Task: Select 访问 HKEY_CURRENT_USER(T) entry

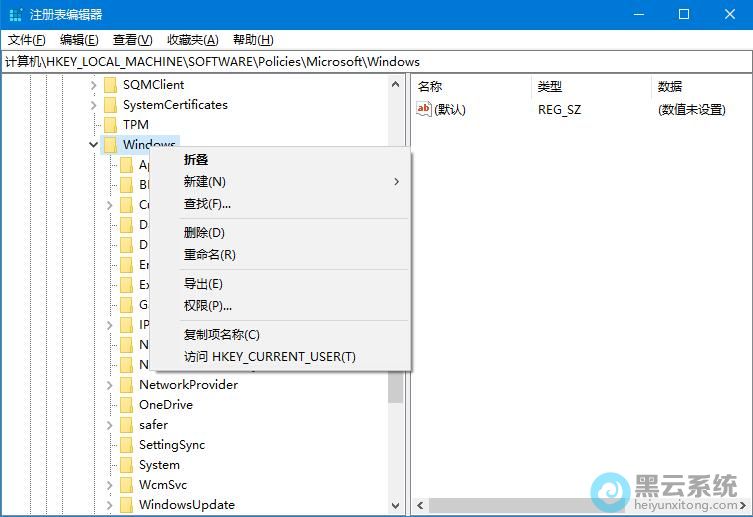Action: [281, 356]
